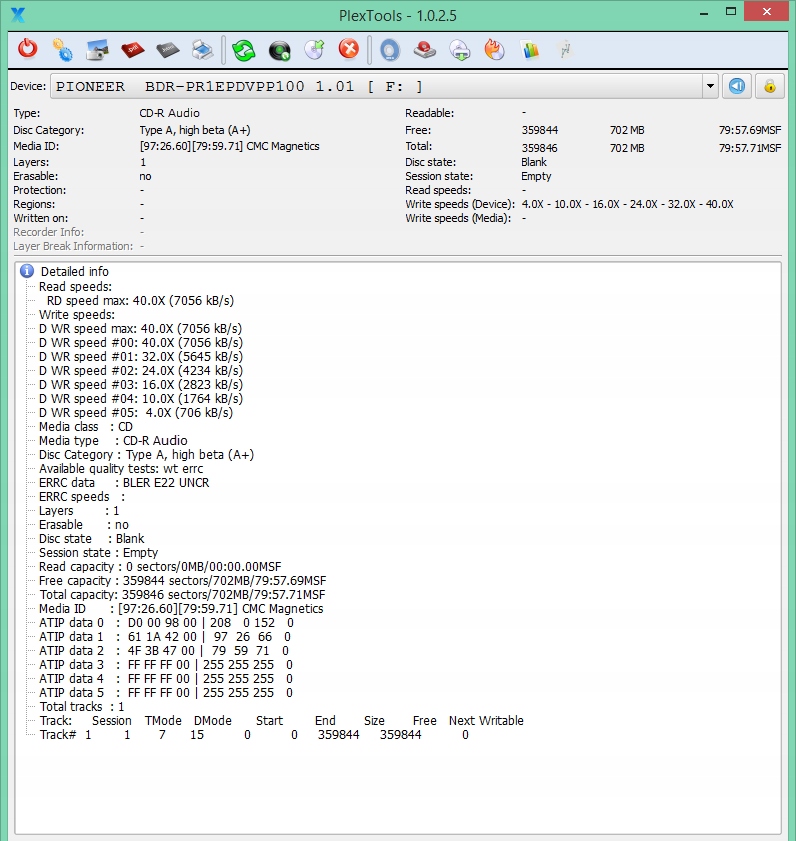Open the Device dropdown arrow

click(711, 86)
